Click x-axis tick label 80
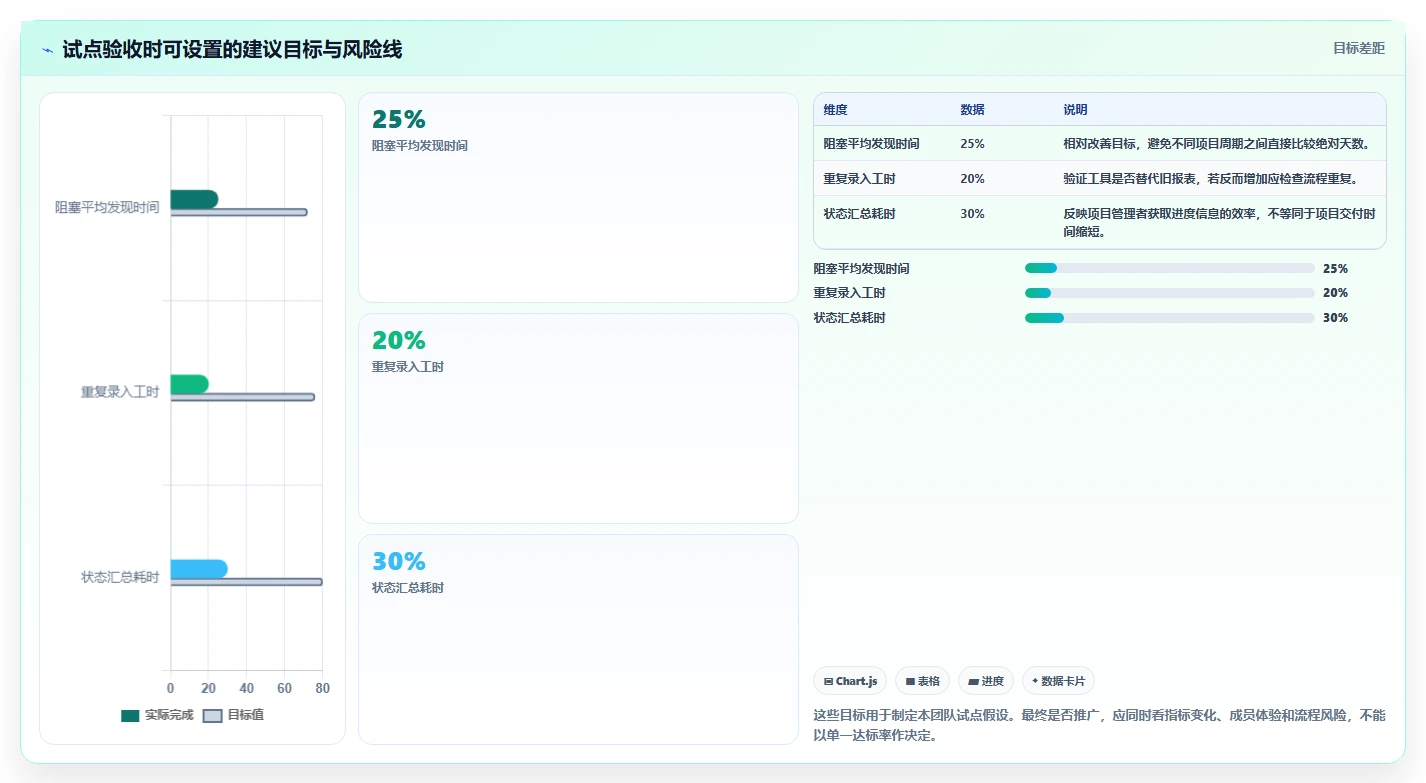The width and height of the screenshot is (1426, 783). coord(322,688)
